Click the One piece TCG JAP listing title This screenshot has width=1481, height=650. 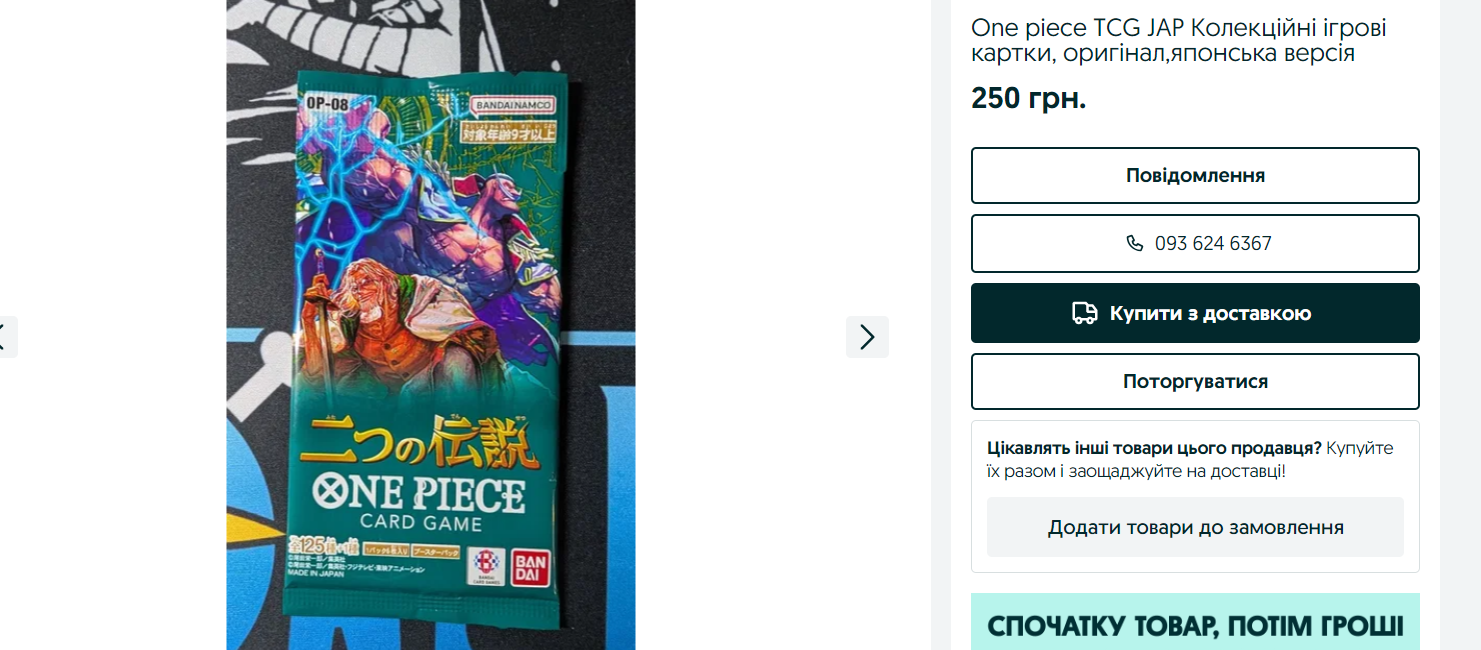coord(1179,40)
